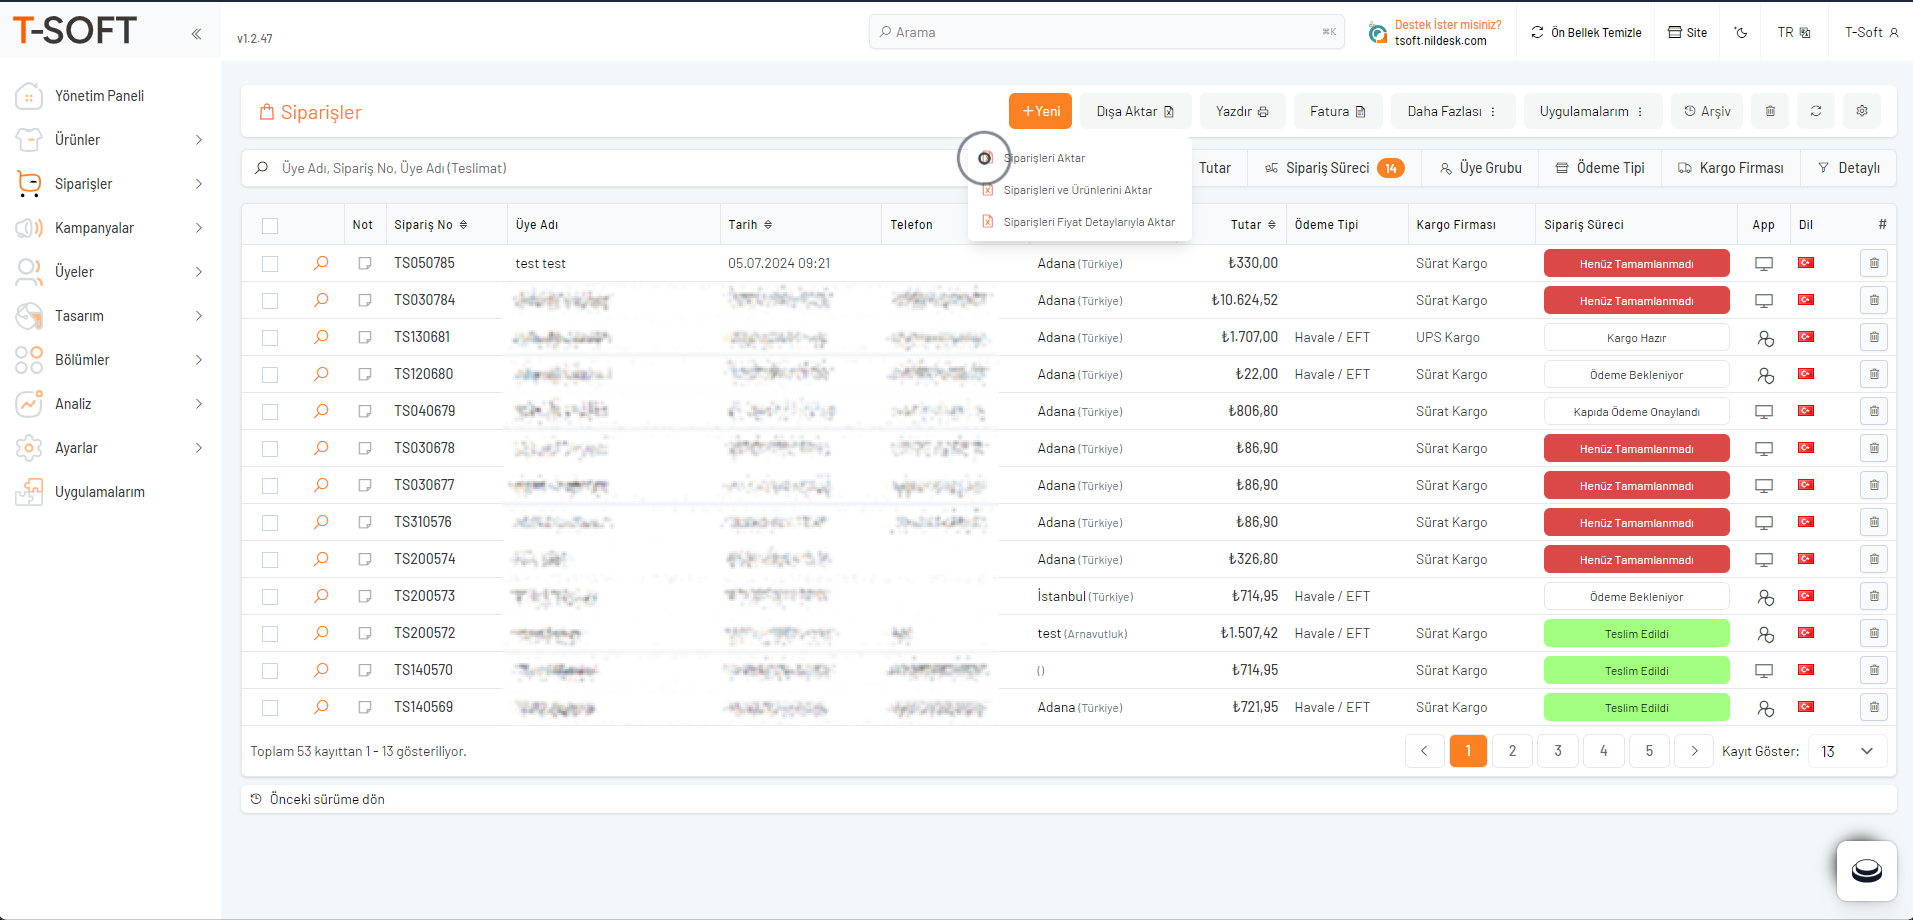Click the orange +Yeni button
The image size is (1913, 920).
click(x=1040, y=111)
